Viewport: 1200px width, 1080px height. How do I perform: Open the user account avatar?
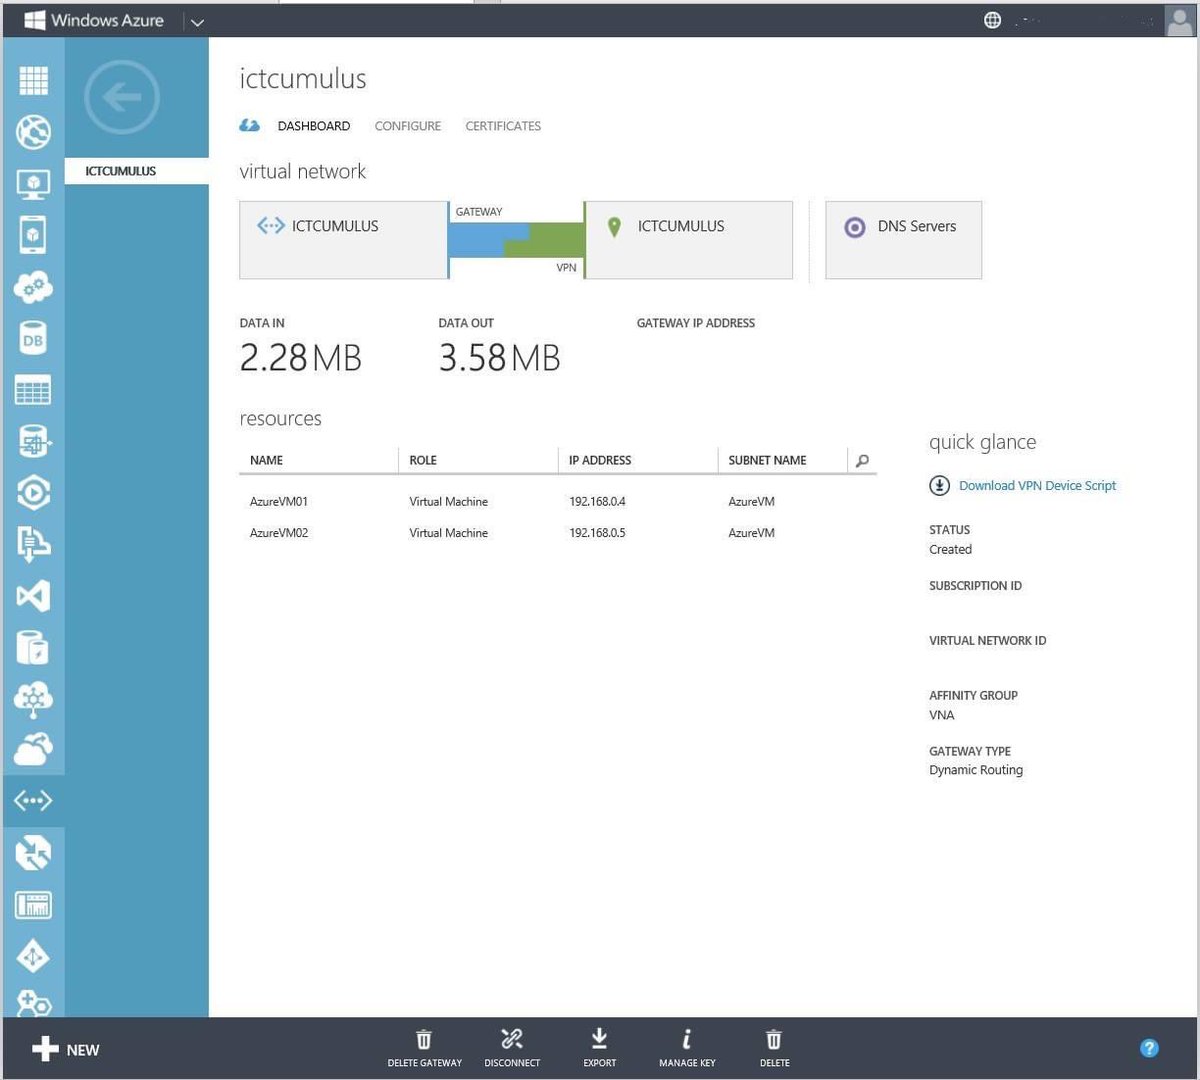pos(1180,21)
